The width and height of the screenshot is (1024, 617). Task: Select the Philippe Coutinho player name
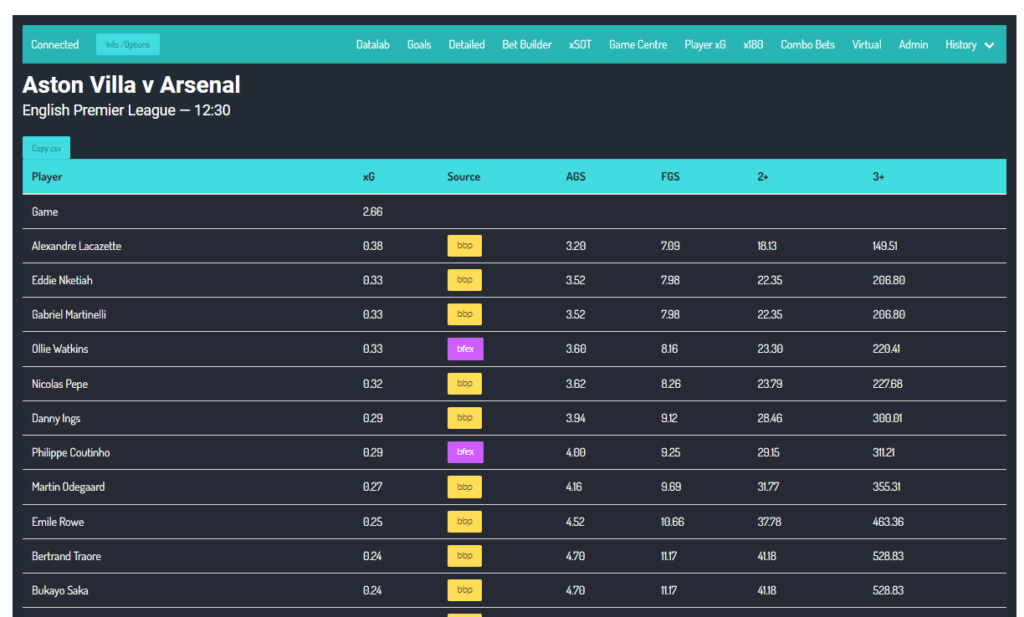71,452
